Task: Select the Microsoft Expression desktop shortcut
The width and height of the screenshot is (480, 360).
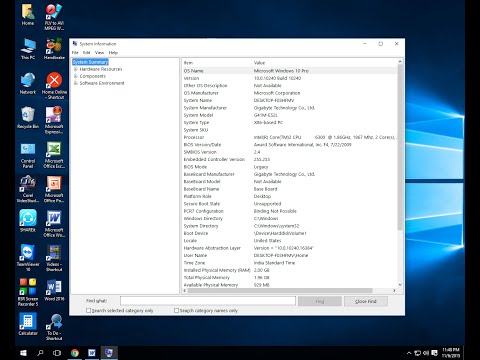Action: click(x=54, y=120)
